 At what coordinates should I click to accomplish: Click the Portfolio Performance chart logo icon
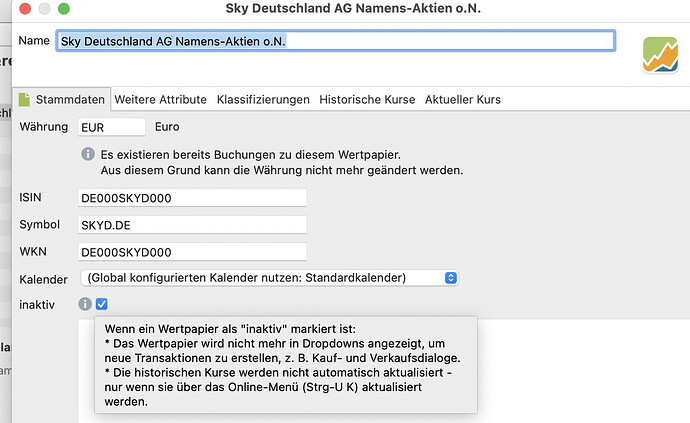point(660,55)
